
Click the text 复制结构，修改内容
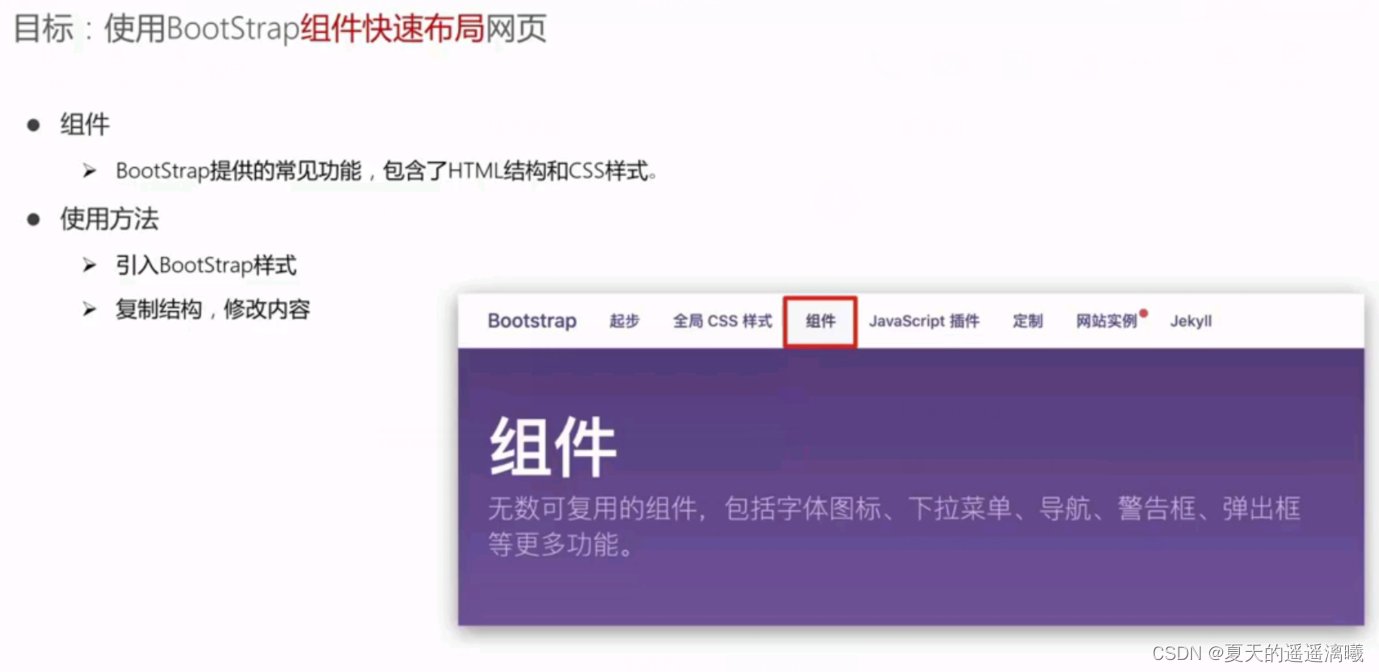coord(213,309)
